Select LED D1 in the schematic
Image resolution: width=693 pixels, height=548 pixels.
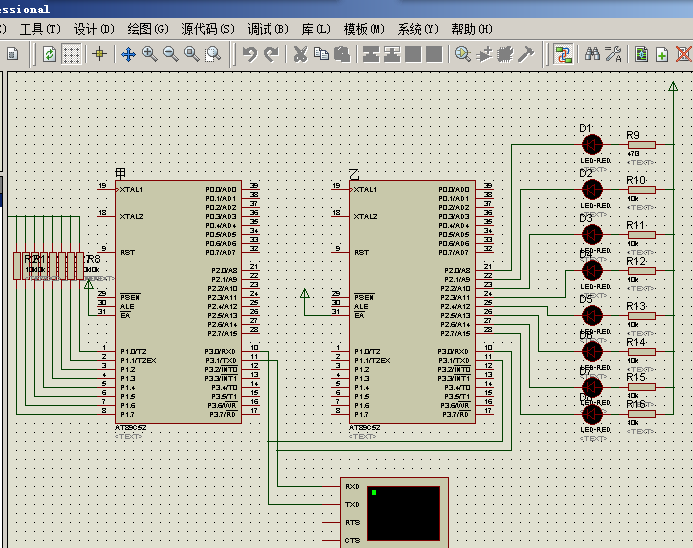pyautogui.click(x=592, y=144)
